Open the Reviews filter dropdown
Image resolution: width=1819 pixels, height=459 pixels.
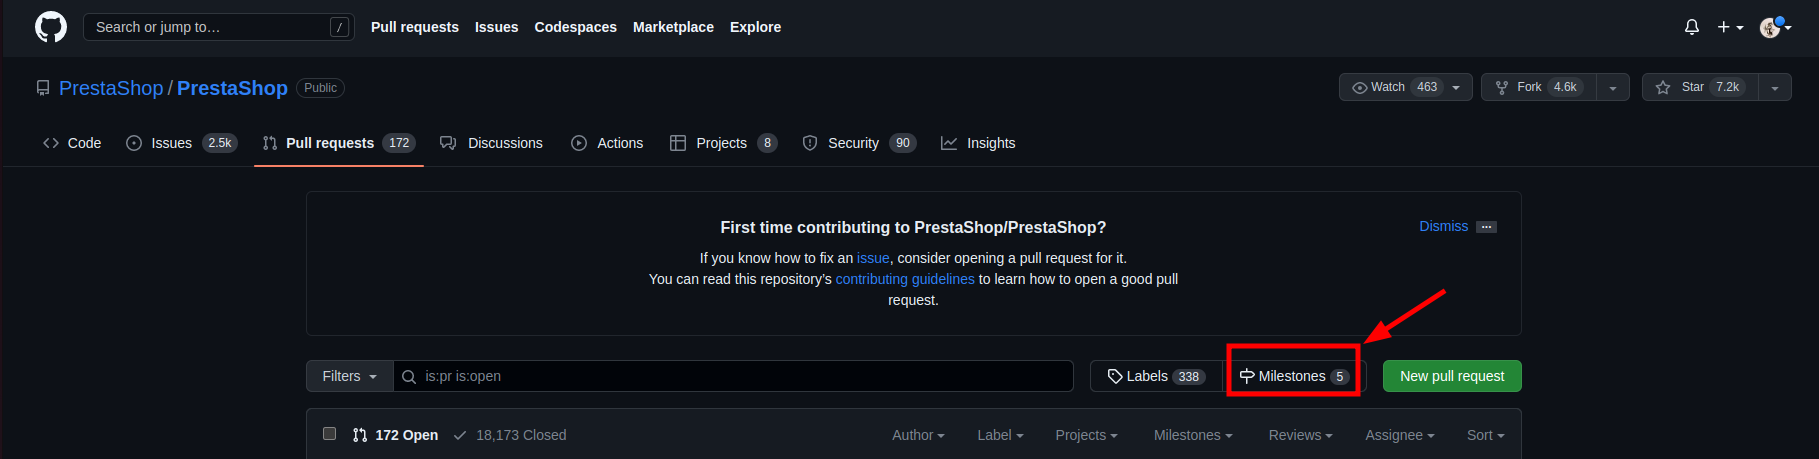(x=1300, y=435)
